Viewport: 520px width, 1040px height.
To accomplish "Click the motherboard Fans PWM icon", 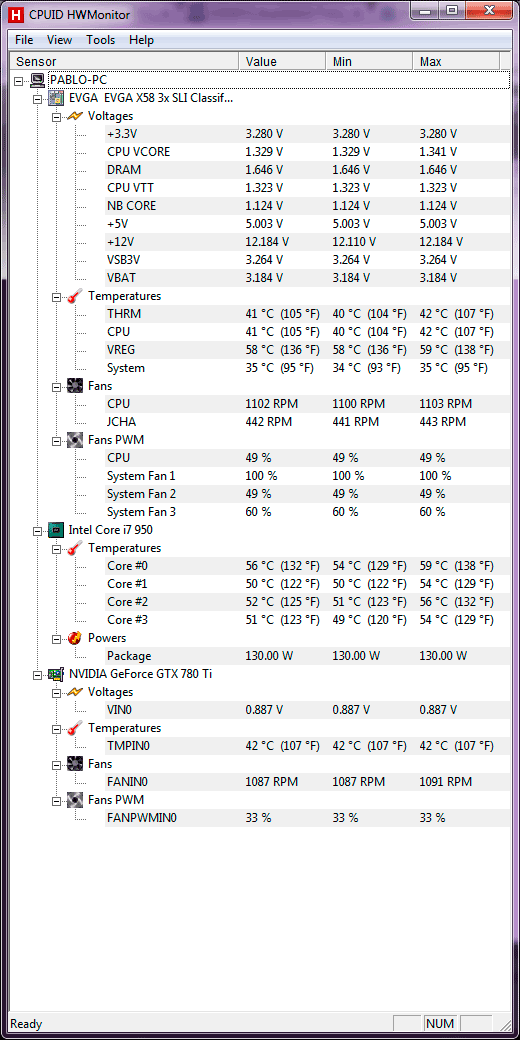I will tap(75, 440).
